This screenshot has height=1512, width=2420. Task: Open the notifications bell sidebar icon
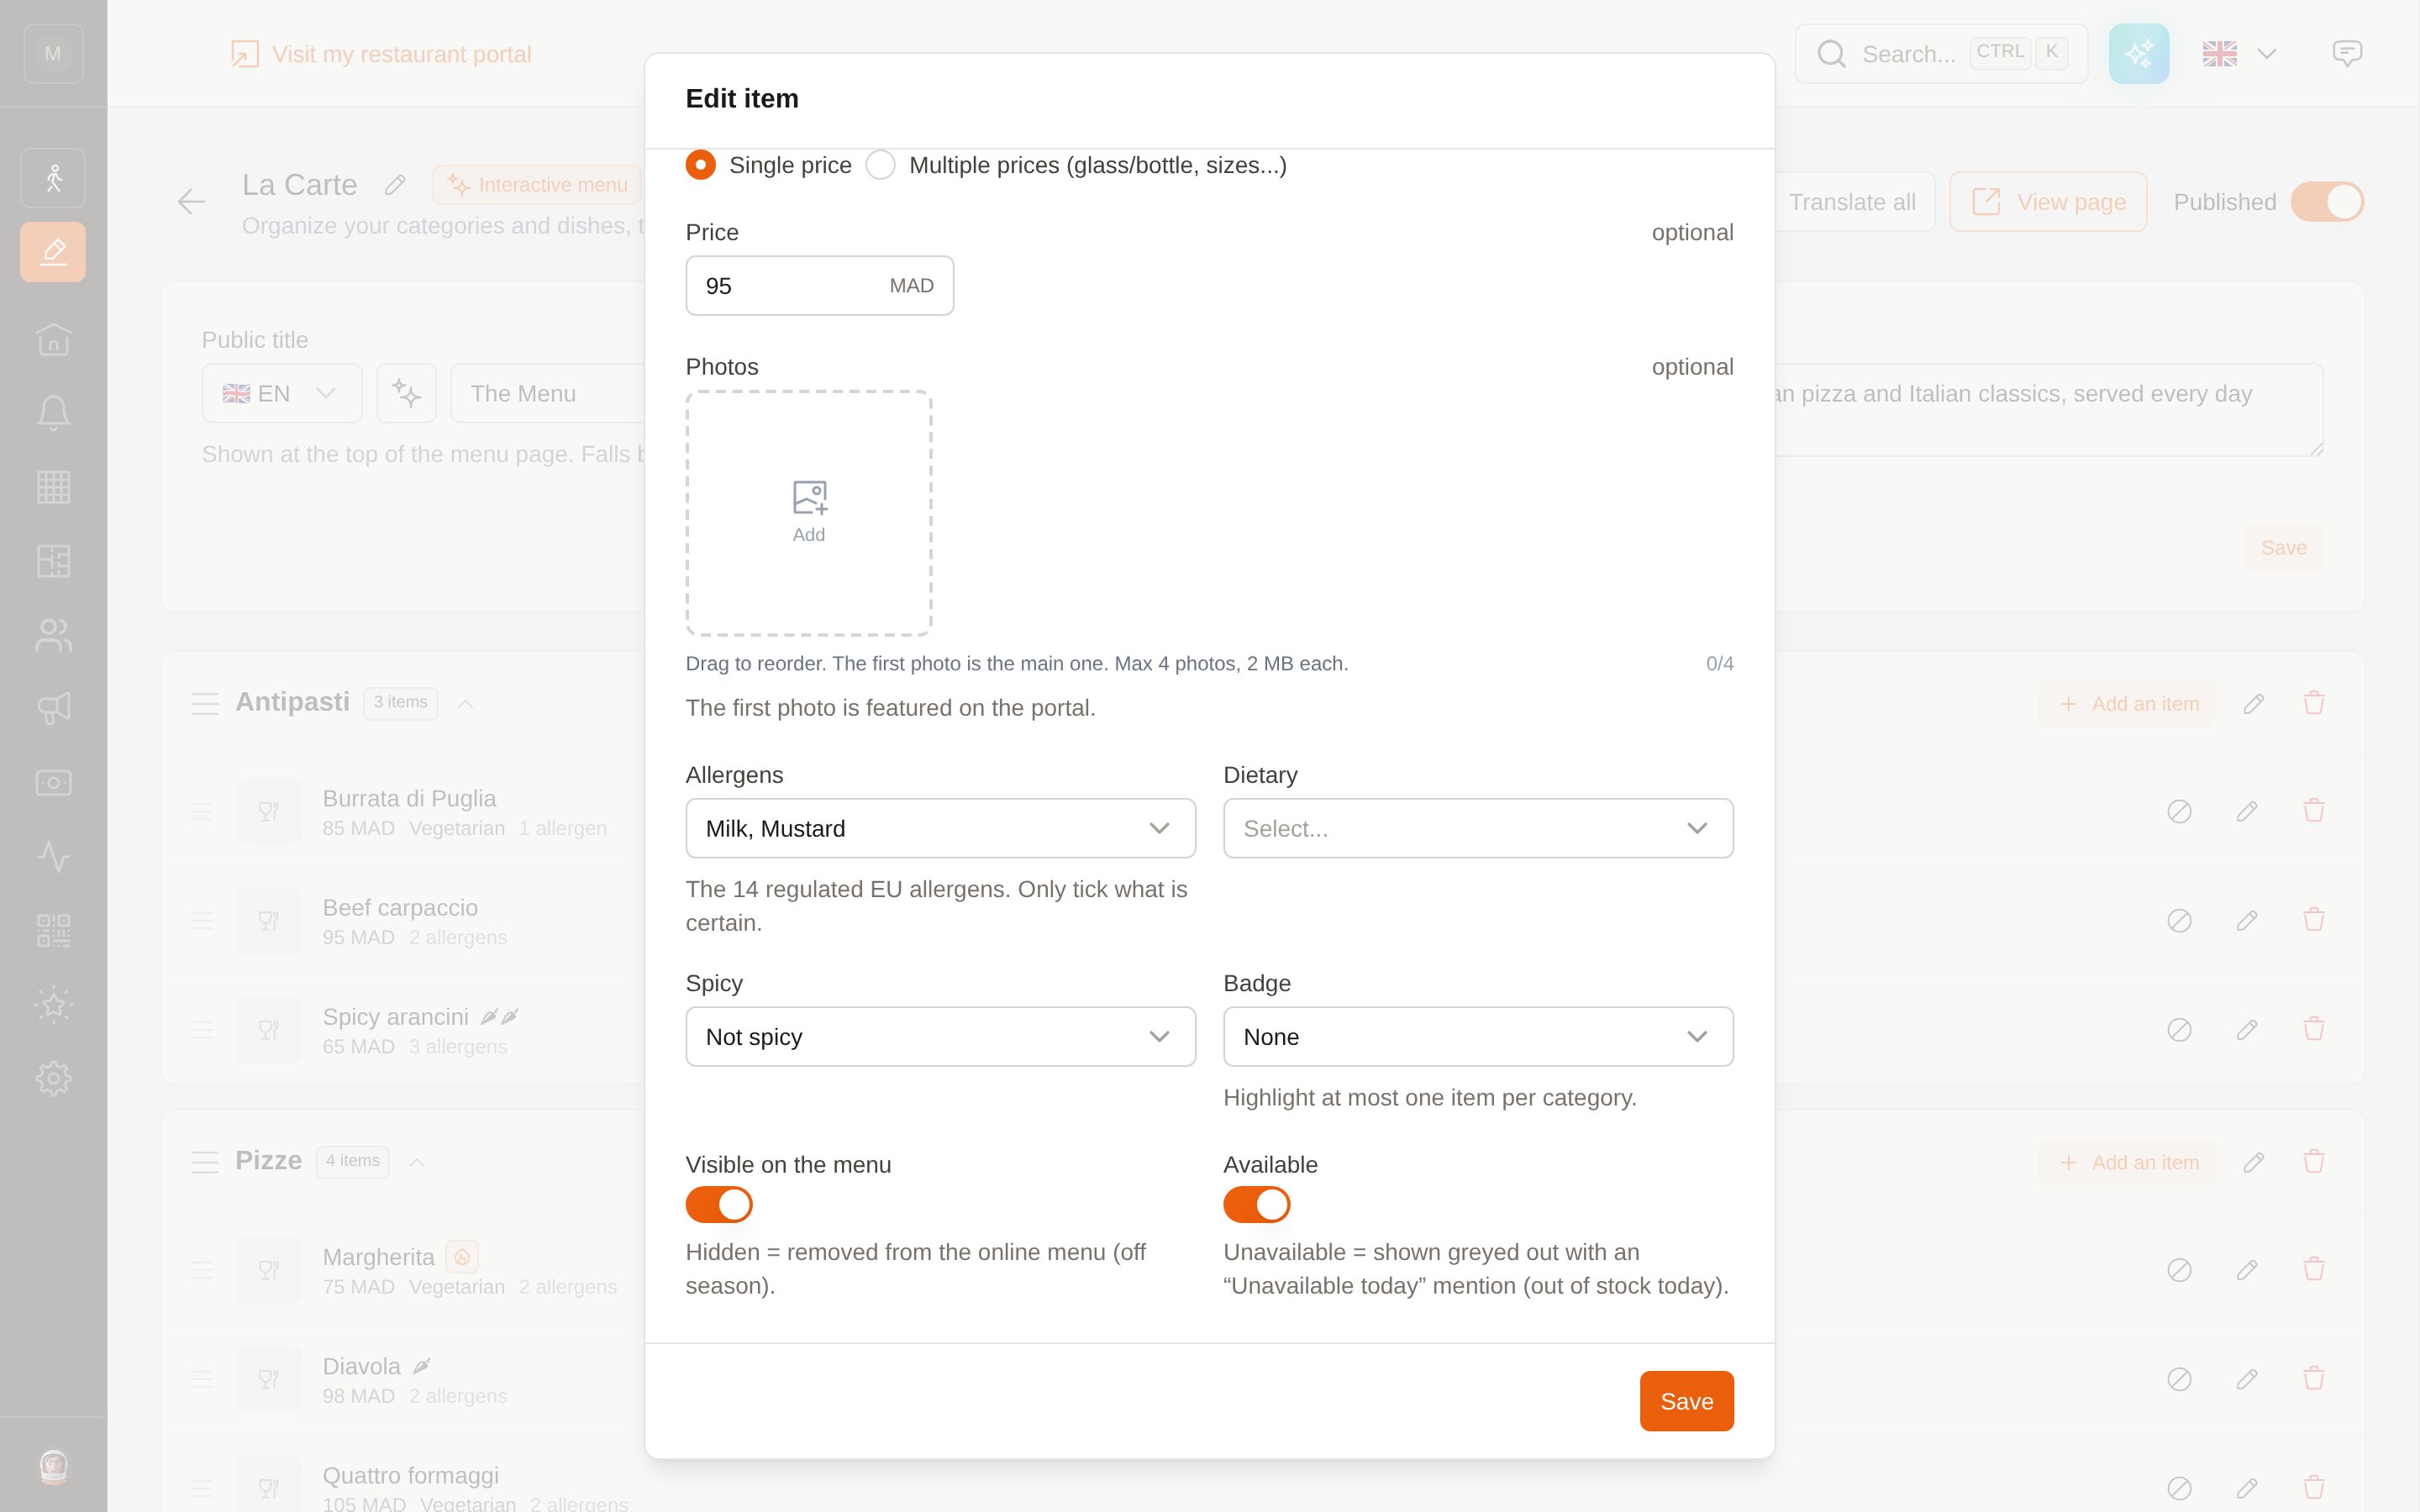[53, 413]
